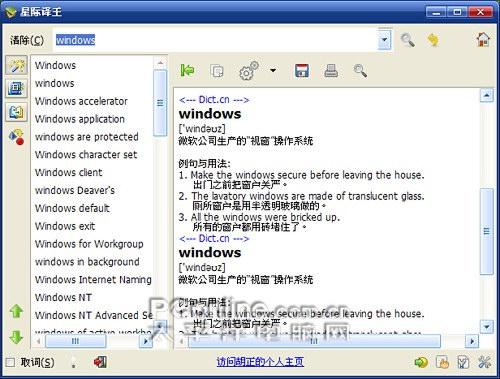The height and width of the screenshot is (379, 500).
Task: Click the copy icon in result toolbar
Action: (x=217, y=71)
